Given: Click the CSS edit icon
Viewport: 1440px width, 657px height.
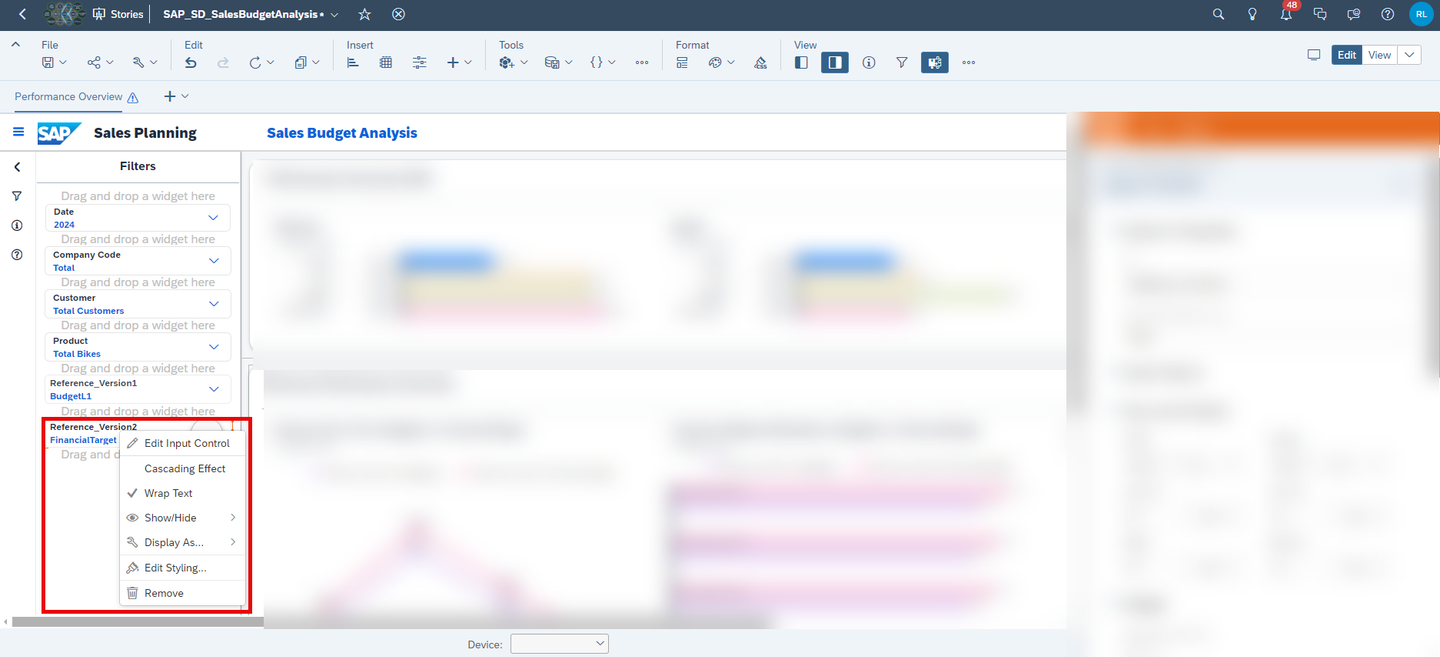Looking at the screenshot, I should [760, 62].
